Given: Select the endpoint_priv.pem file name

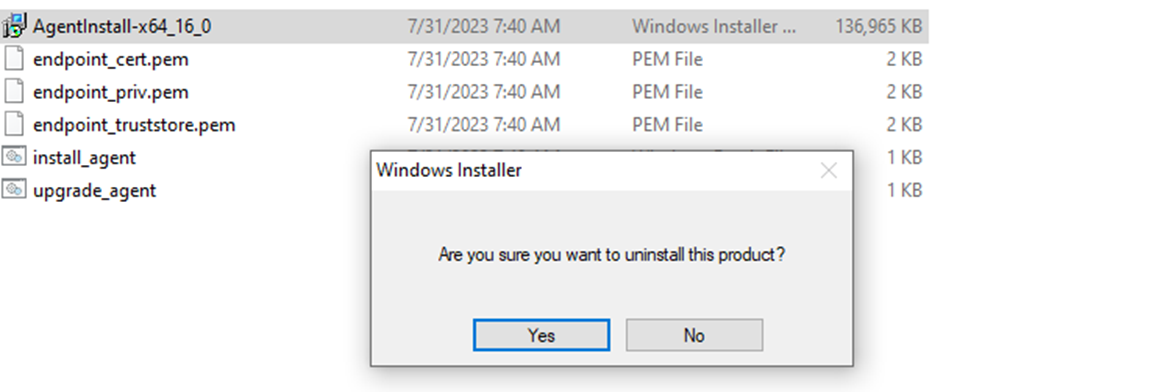Looking at the screenshot, I should tap(111, 92).
